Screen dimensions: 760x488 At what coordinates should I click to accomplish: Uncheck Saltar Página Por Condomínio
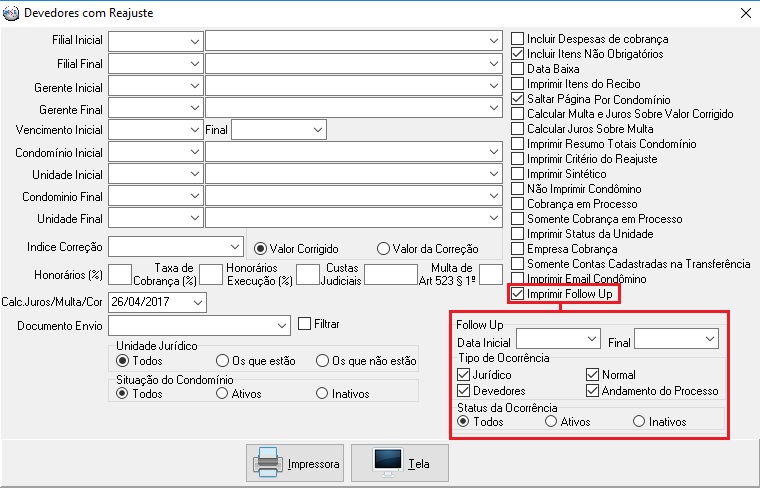click(517, 99)
